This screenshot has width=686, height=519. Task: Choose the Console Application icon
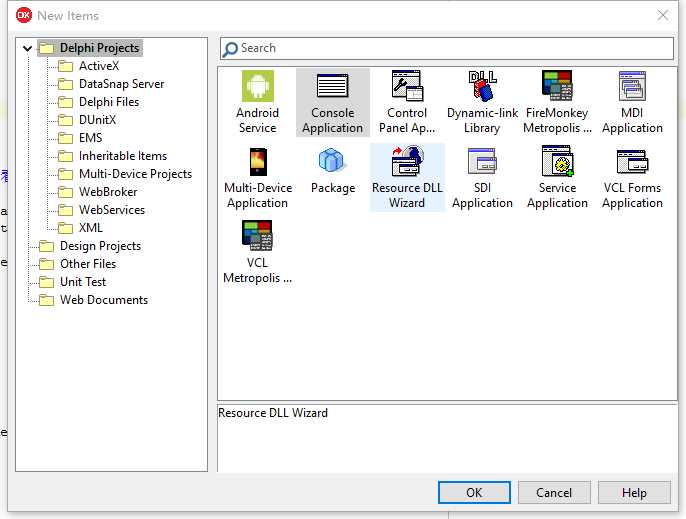(332, 85)
